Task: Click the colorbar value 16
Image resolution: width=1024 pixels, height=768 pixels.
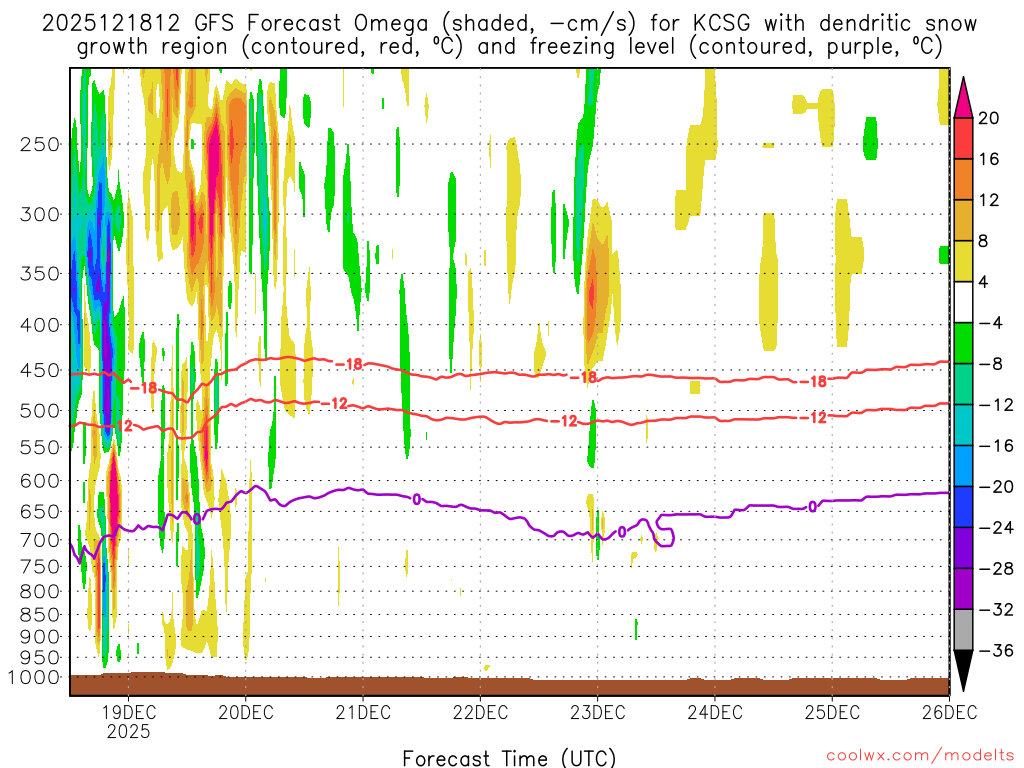Action: pos(989,159)
